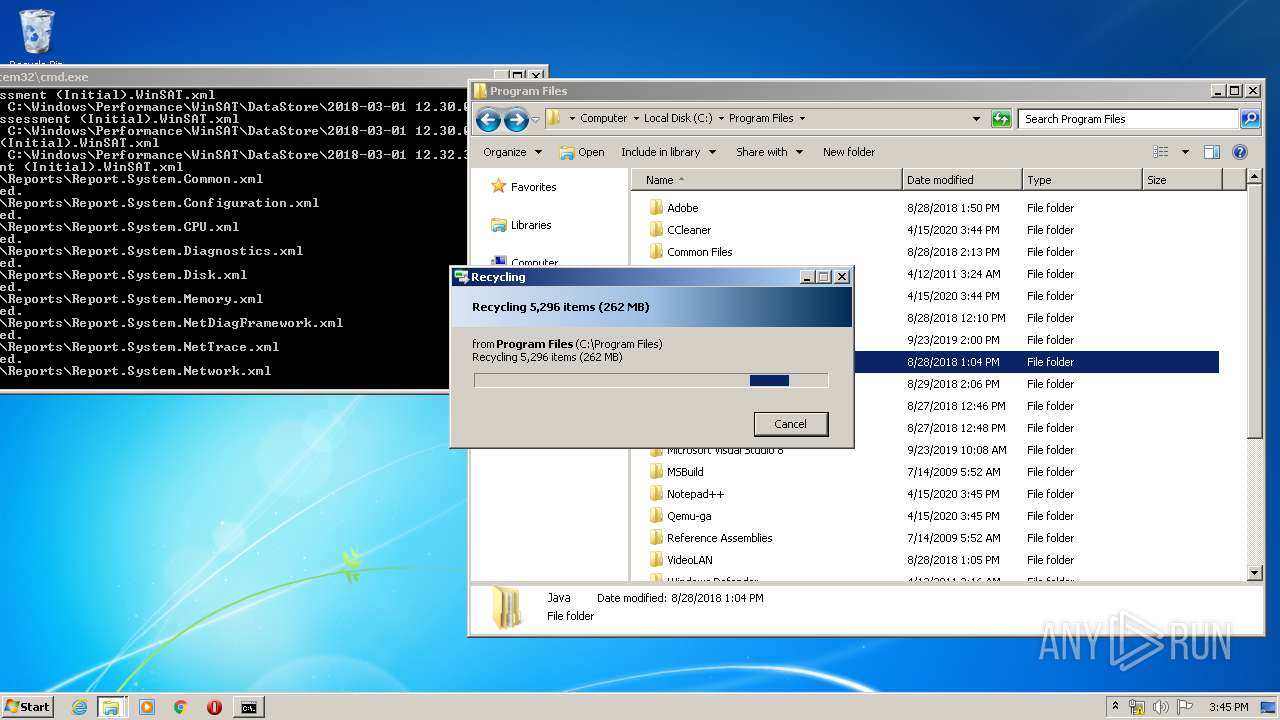
Task: Click the taskbar clock showing 3:45 PM
Action: [1228, 707]
